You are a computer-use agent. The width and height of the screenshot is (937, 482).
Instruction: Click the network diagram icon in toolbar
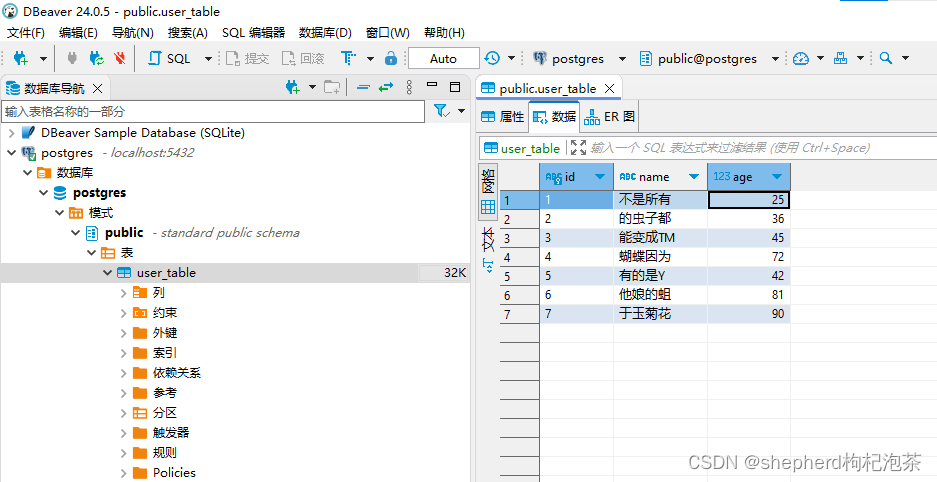(840, 58)
